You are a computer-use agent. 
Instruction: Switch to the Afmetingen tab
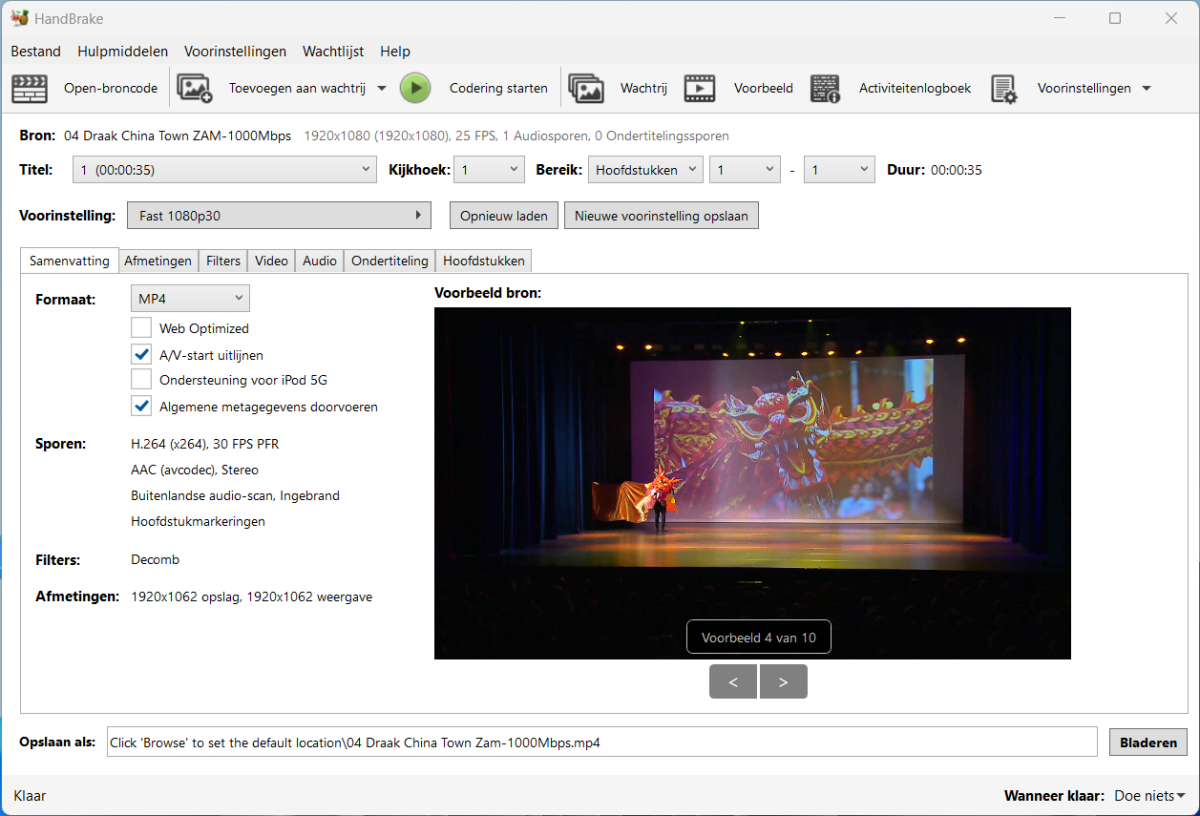[158, 261]
